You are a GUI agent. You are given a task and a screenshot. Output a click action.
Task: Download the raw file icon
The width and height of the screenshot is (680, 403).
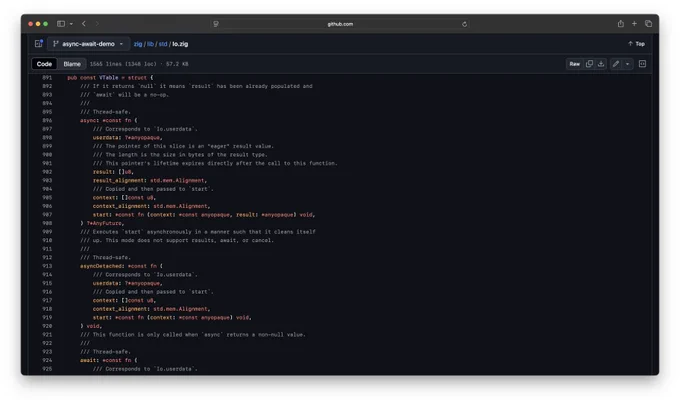tap(601, 64)
